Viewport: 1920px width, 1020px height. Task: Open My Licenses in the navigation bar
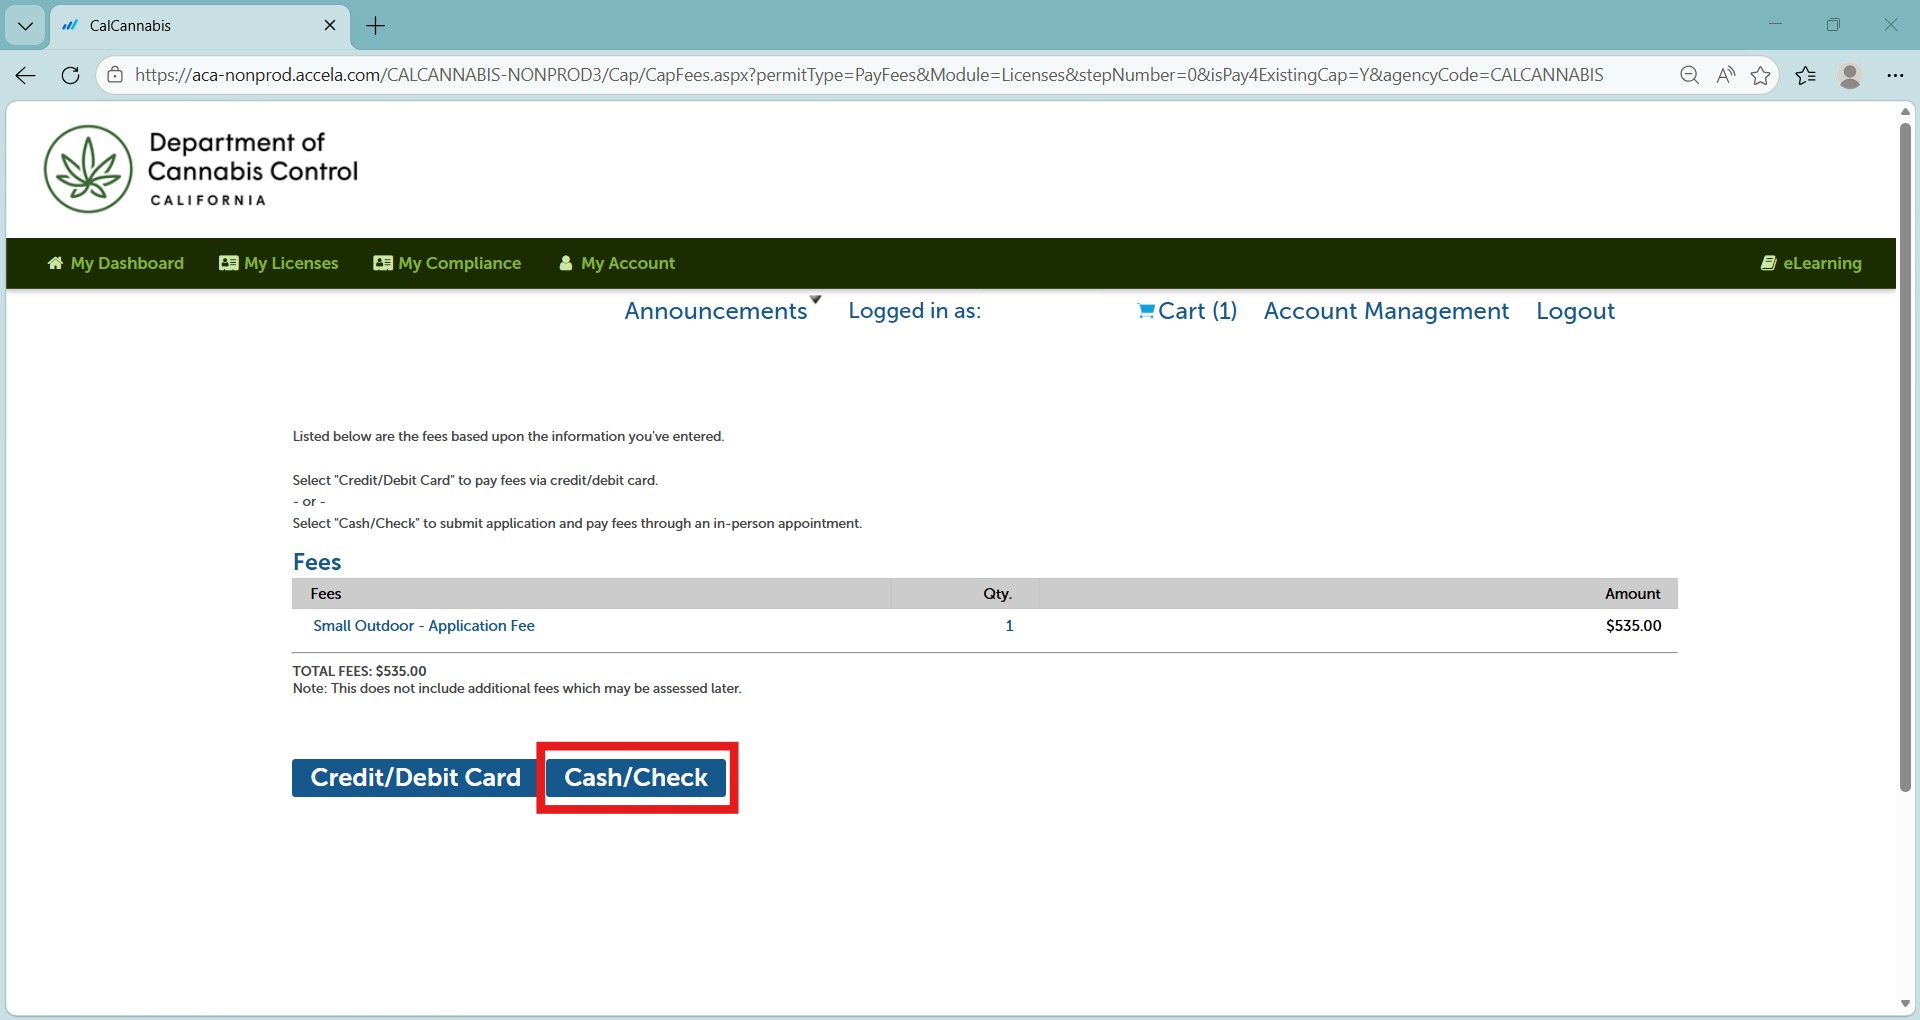(x=279, y=263)
